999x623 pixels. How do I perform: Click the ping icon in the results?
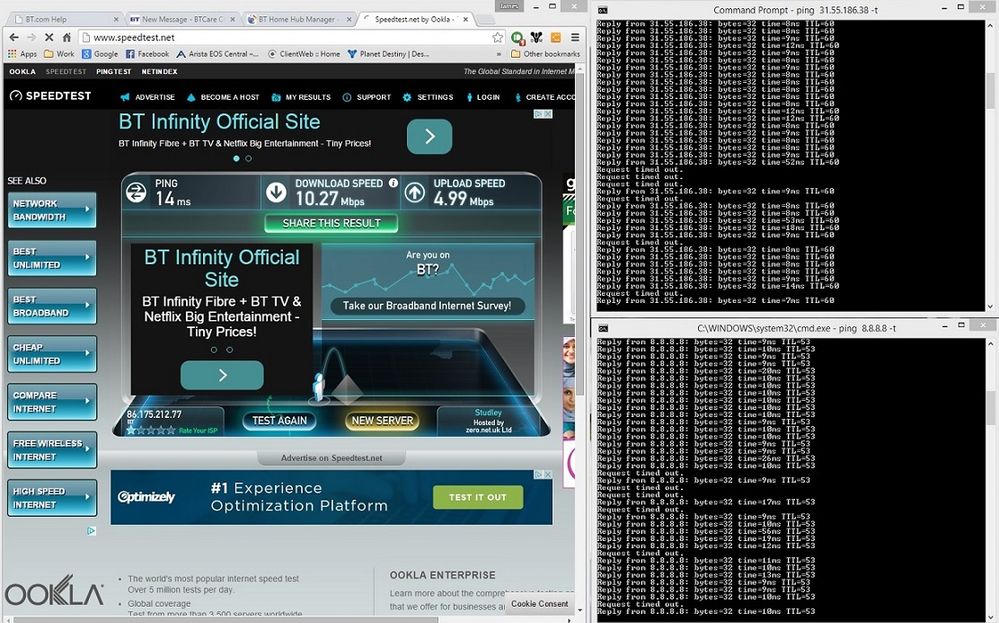[x=136, y=192]
